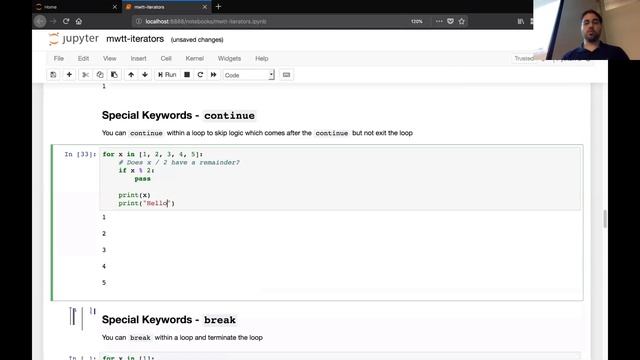Select the Special Keywords - continue heading
The height and width of the screenshot is (360, 640).
[178, 116]
